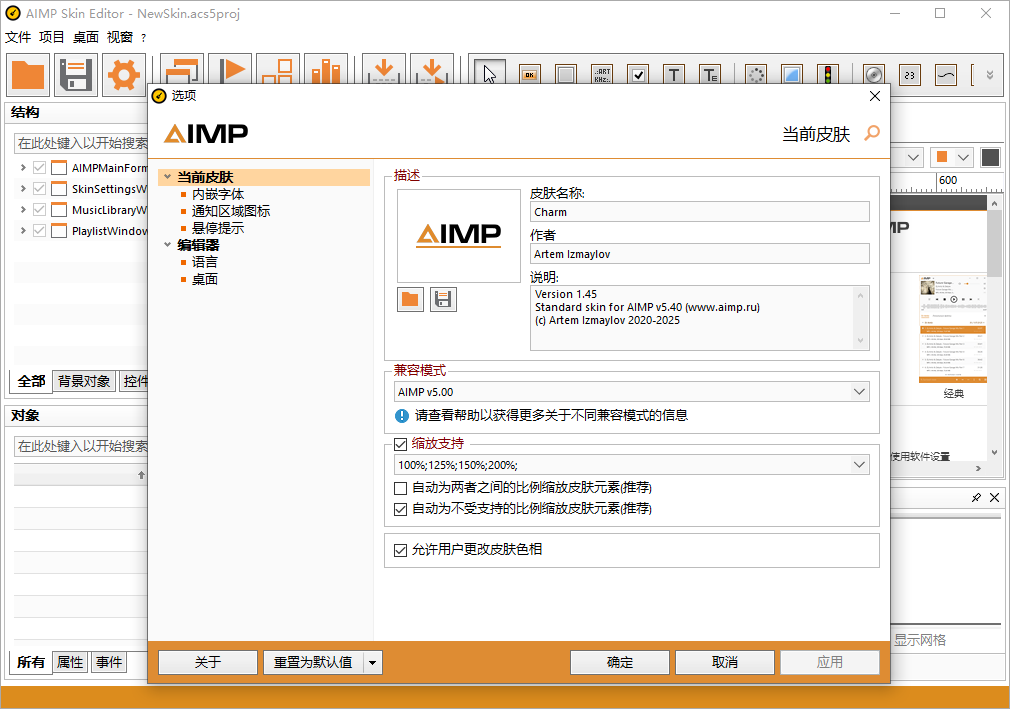Click the 皮肤名称 Charm input field
Image resolution: width=1010 pixels, height=709 pixels.
coord(700,211)
